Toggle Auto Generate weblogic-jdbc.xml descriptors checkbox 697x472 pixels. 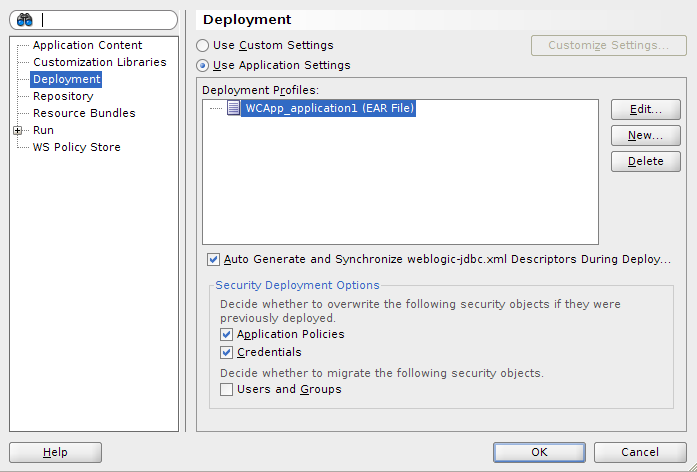click(213, 259)
